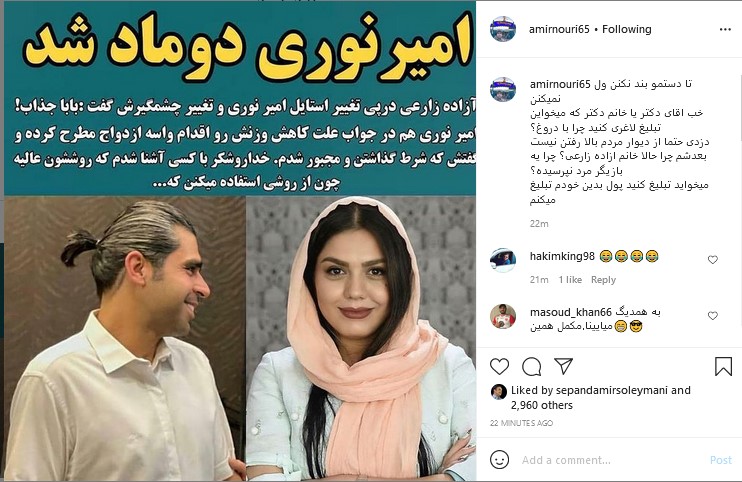The height and width of the screenshot is (482, 742).
Task: Like the post with the heart icon
Action: click(x=499, y=367)
